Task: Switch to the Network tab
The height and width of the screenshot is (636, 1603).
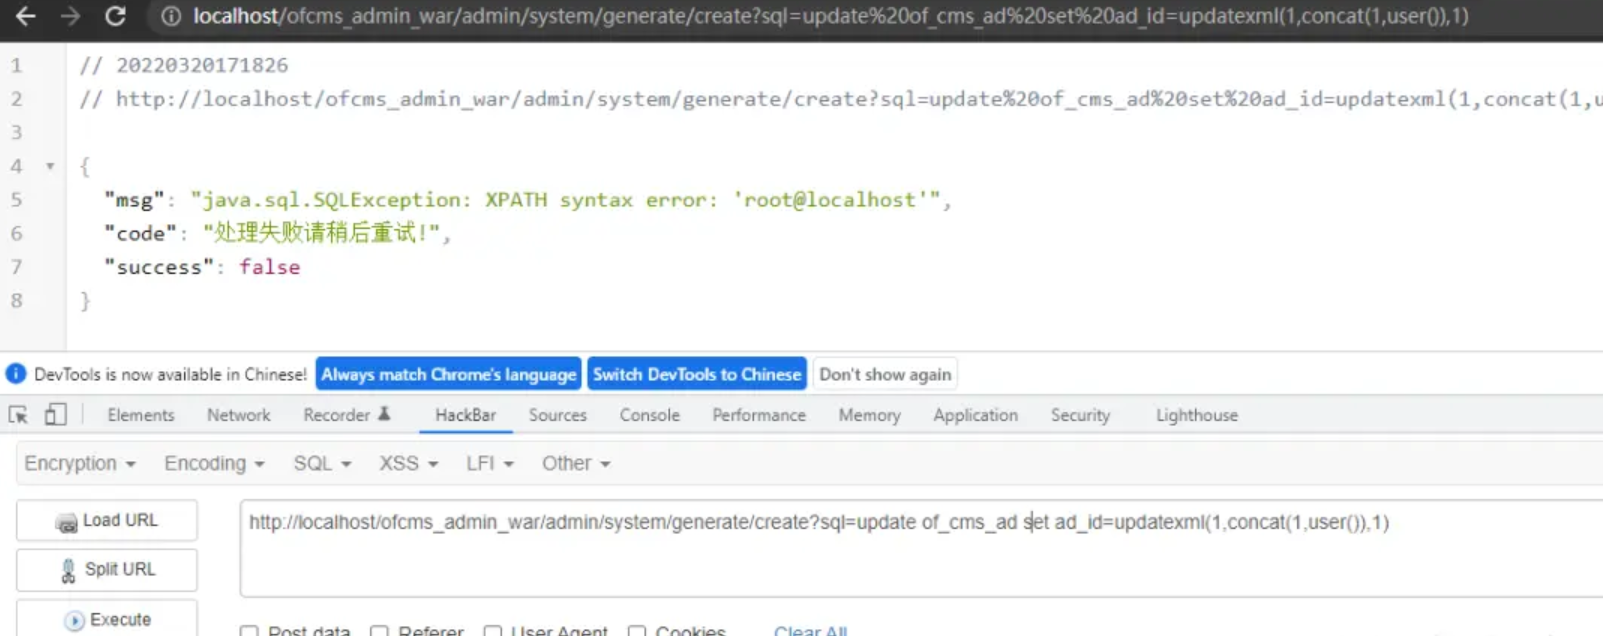Action: [x=238, y=415]
